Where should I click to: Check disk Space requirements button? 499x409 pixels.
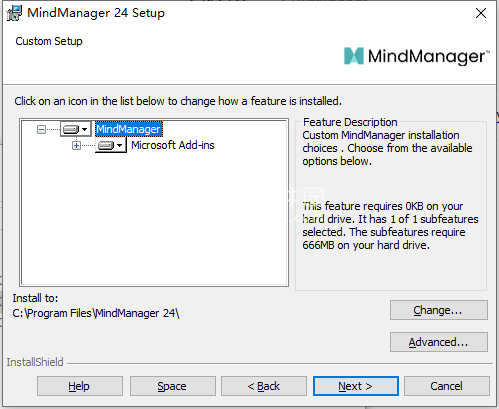click(x=173, y=386)
